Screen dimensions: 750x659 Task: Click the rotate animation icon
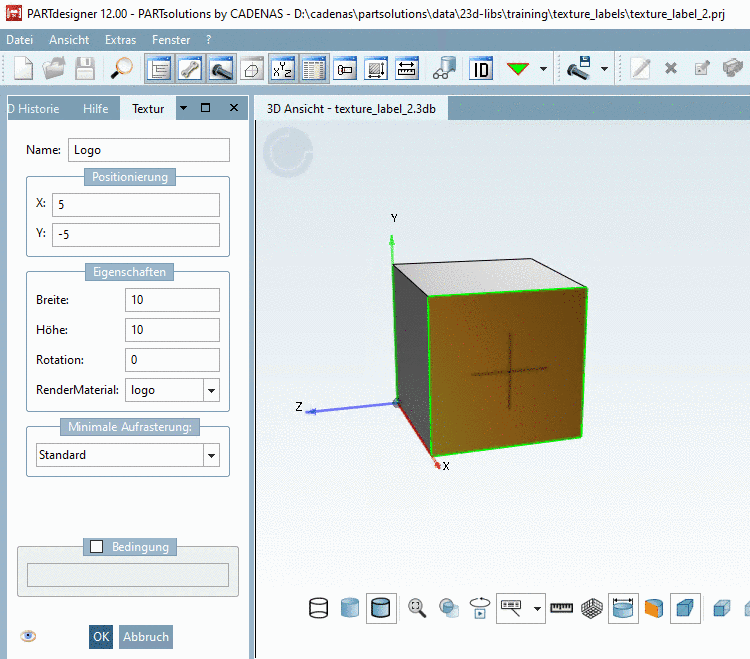tap(481, 607)
